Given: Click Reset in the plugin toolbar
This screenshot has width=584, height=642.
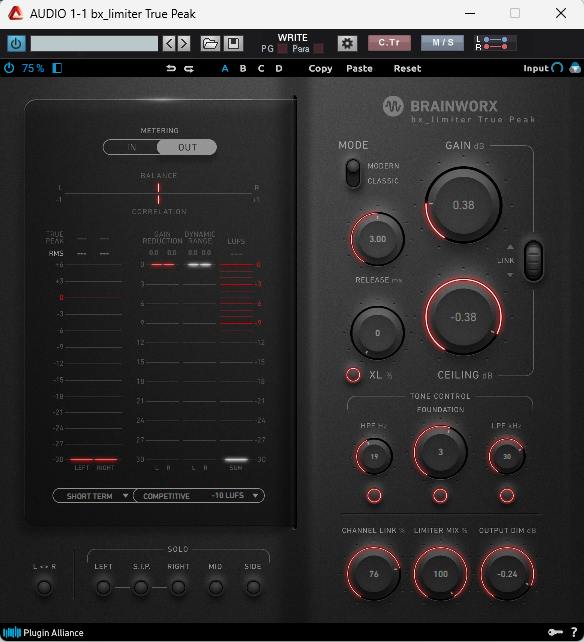Looking at the screenshot, I should [407, 68].
